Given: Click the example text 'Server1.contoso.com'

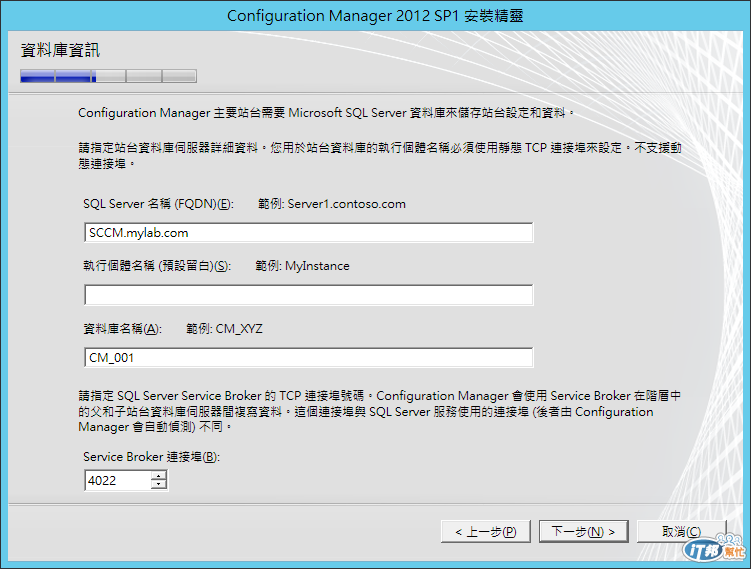Looking at the screenshot, I should [346, 204].
